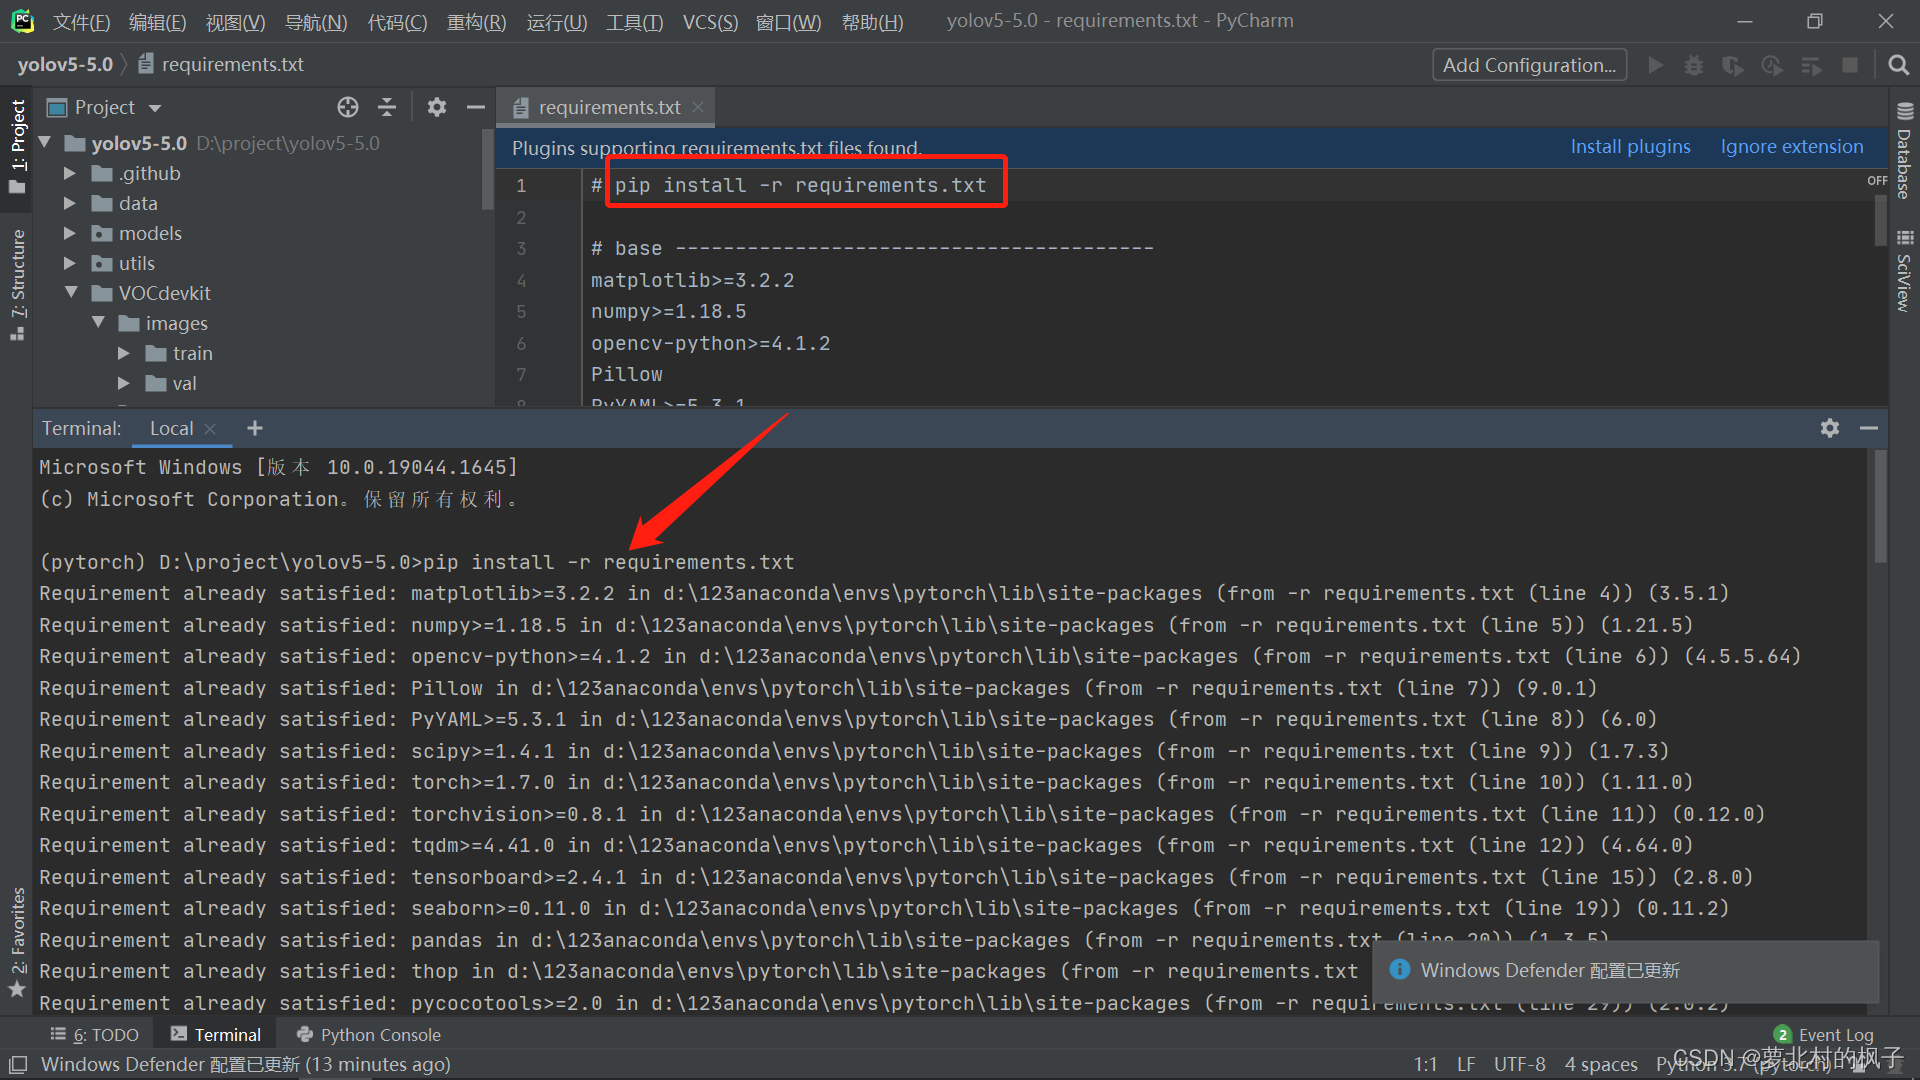This screenshot has height=1080, width=1920.
Task: Open the Project view dropdown
Action: (x=155, y=108)
